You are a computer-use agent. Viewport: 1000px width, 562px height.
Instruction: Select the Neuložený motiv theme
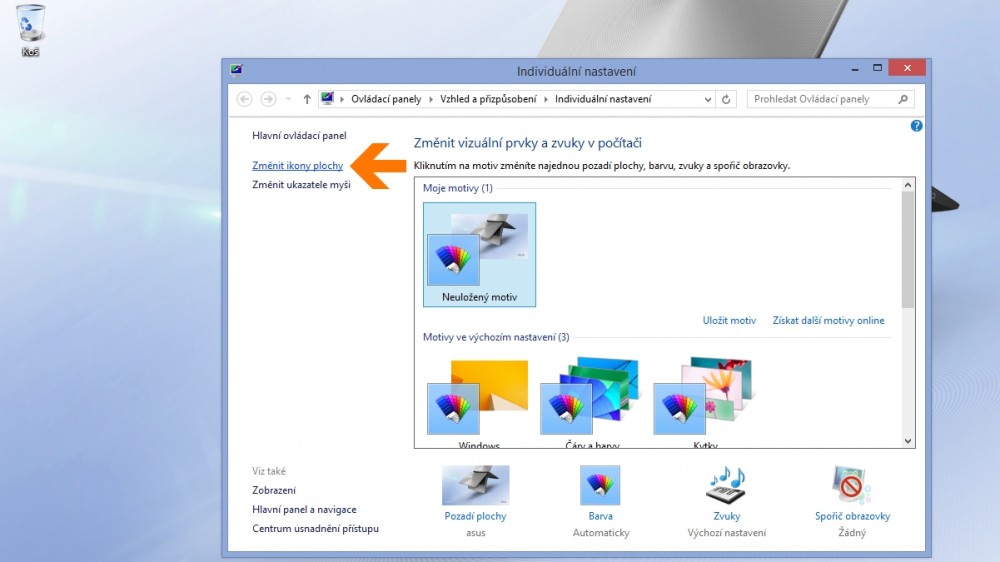coord(479,254)
